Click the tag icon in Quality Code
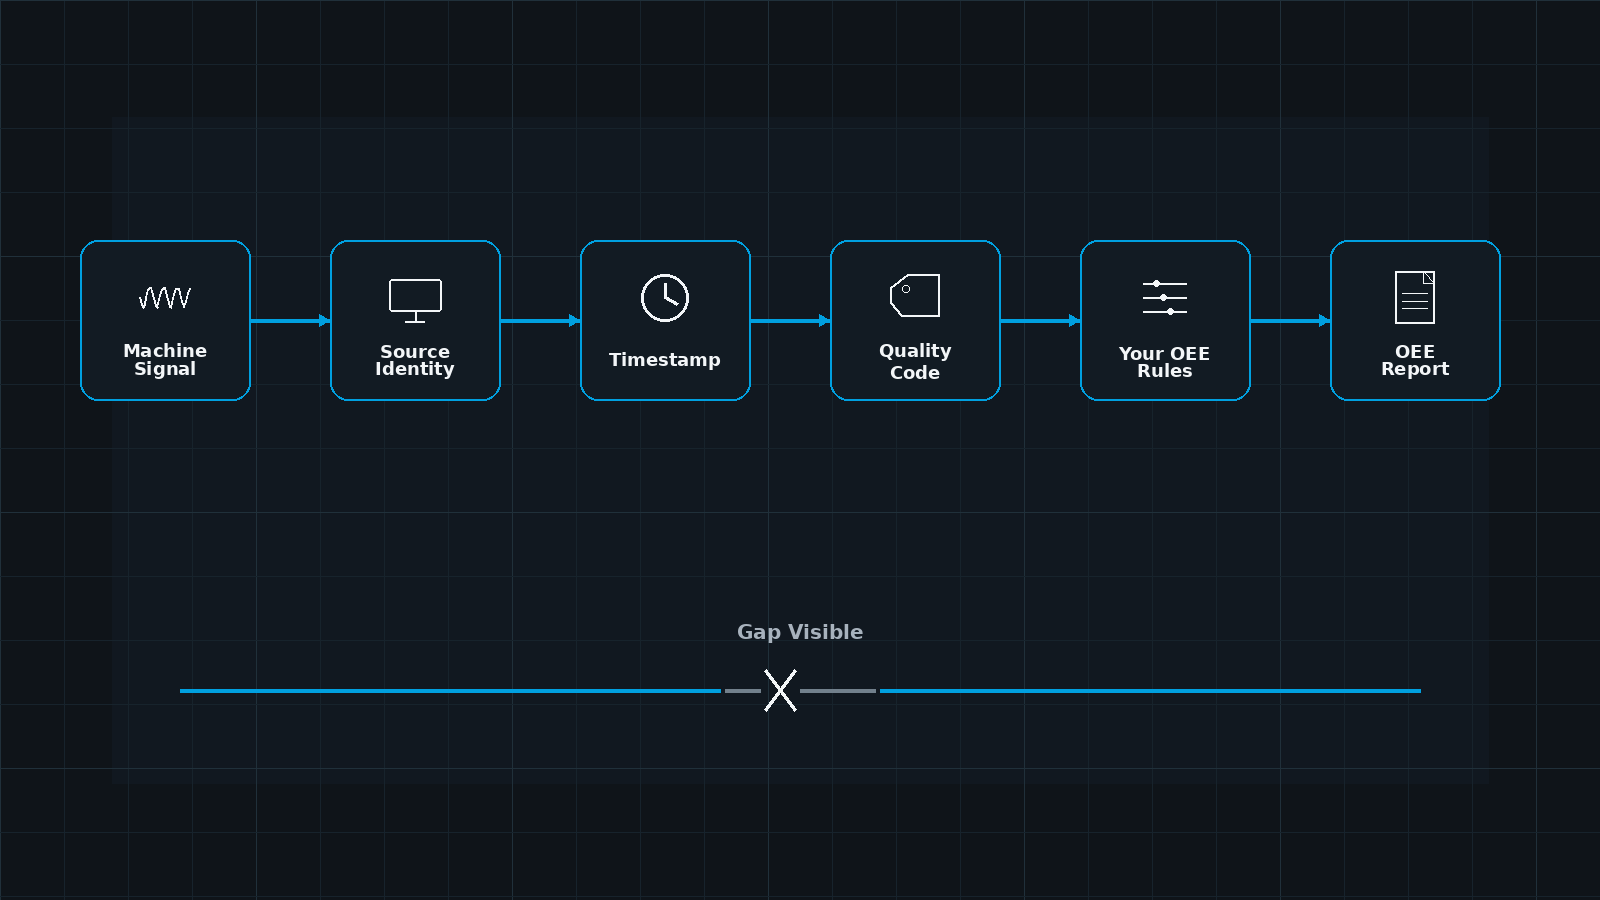1600x900 pixels. tap(915, 295)
